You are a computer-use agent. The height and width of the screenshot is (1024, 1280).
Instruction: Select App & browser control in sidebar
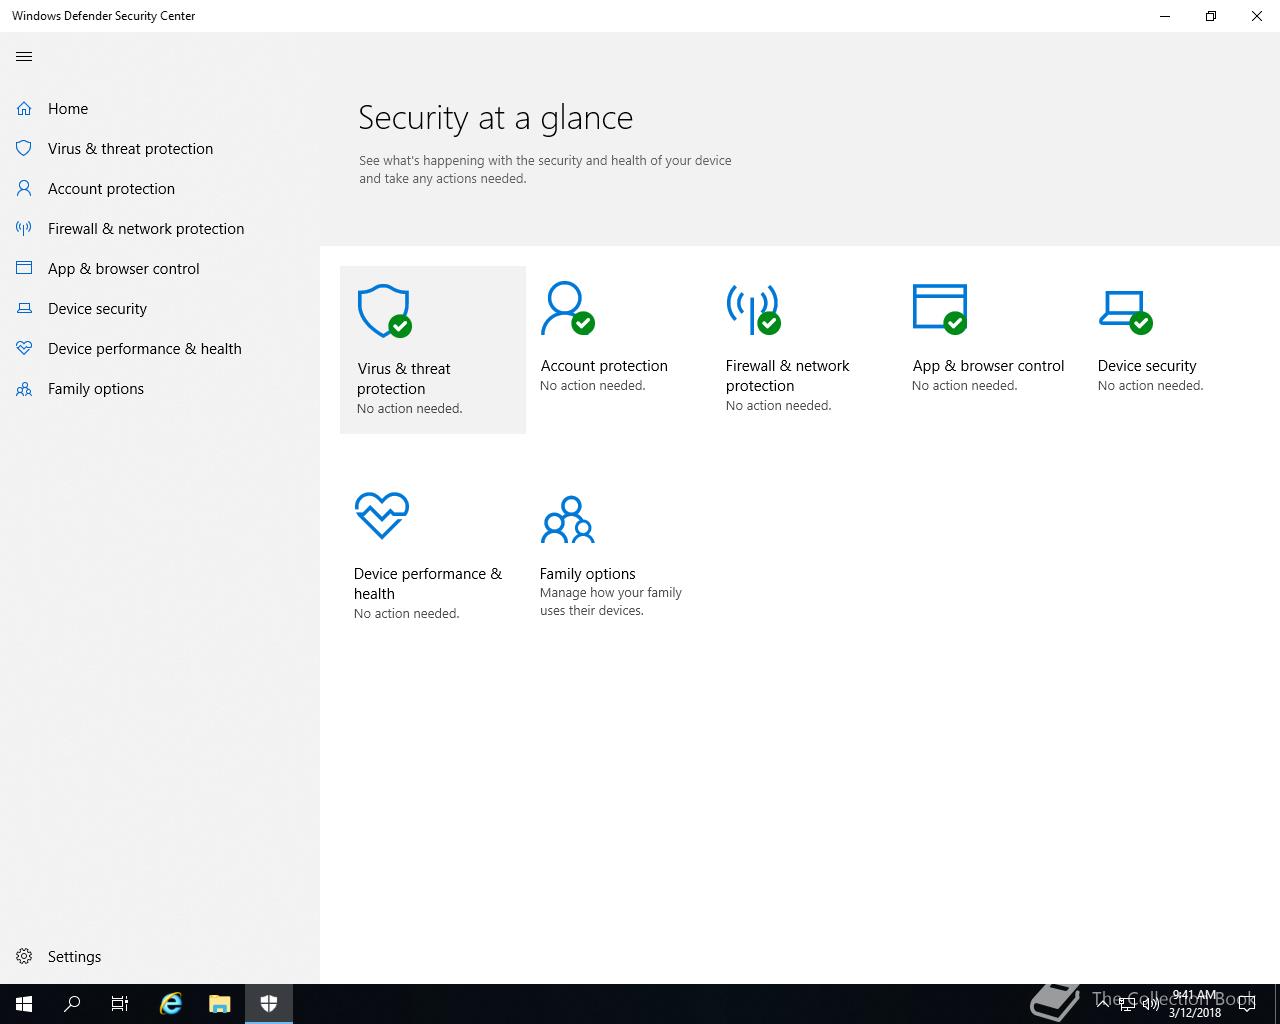click(160, 269)
